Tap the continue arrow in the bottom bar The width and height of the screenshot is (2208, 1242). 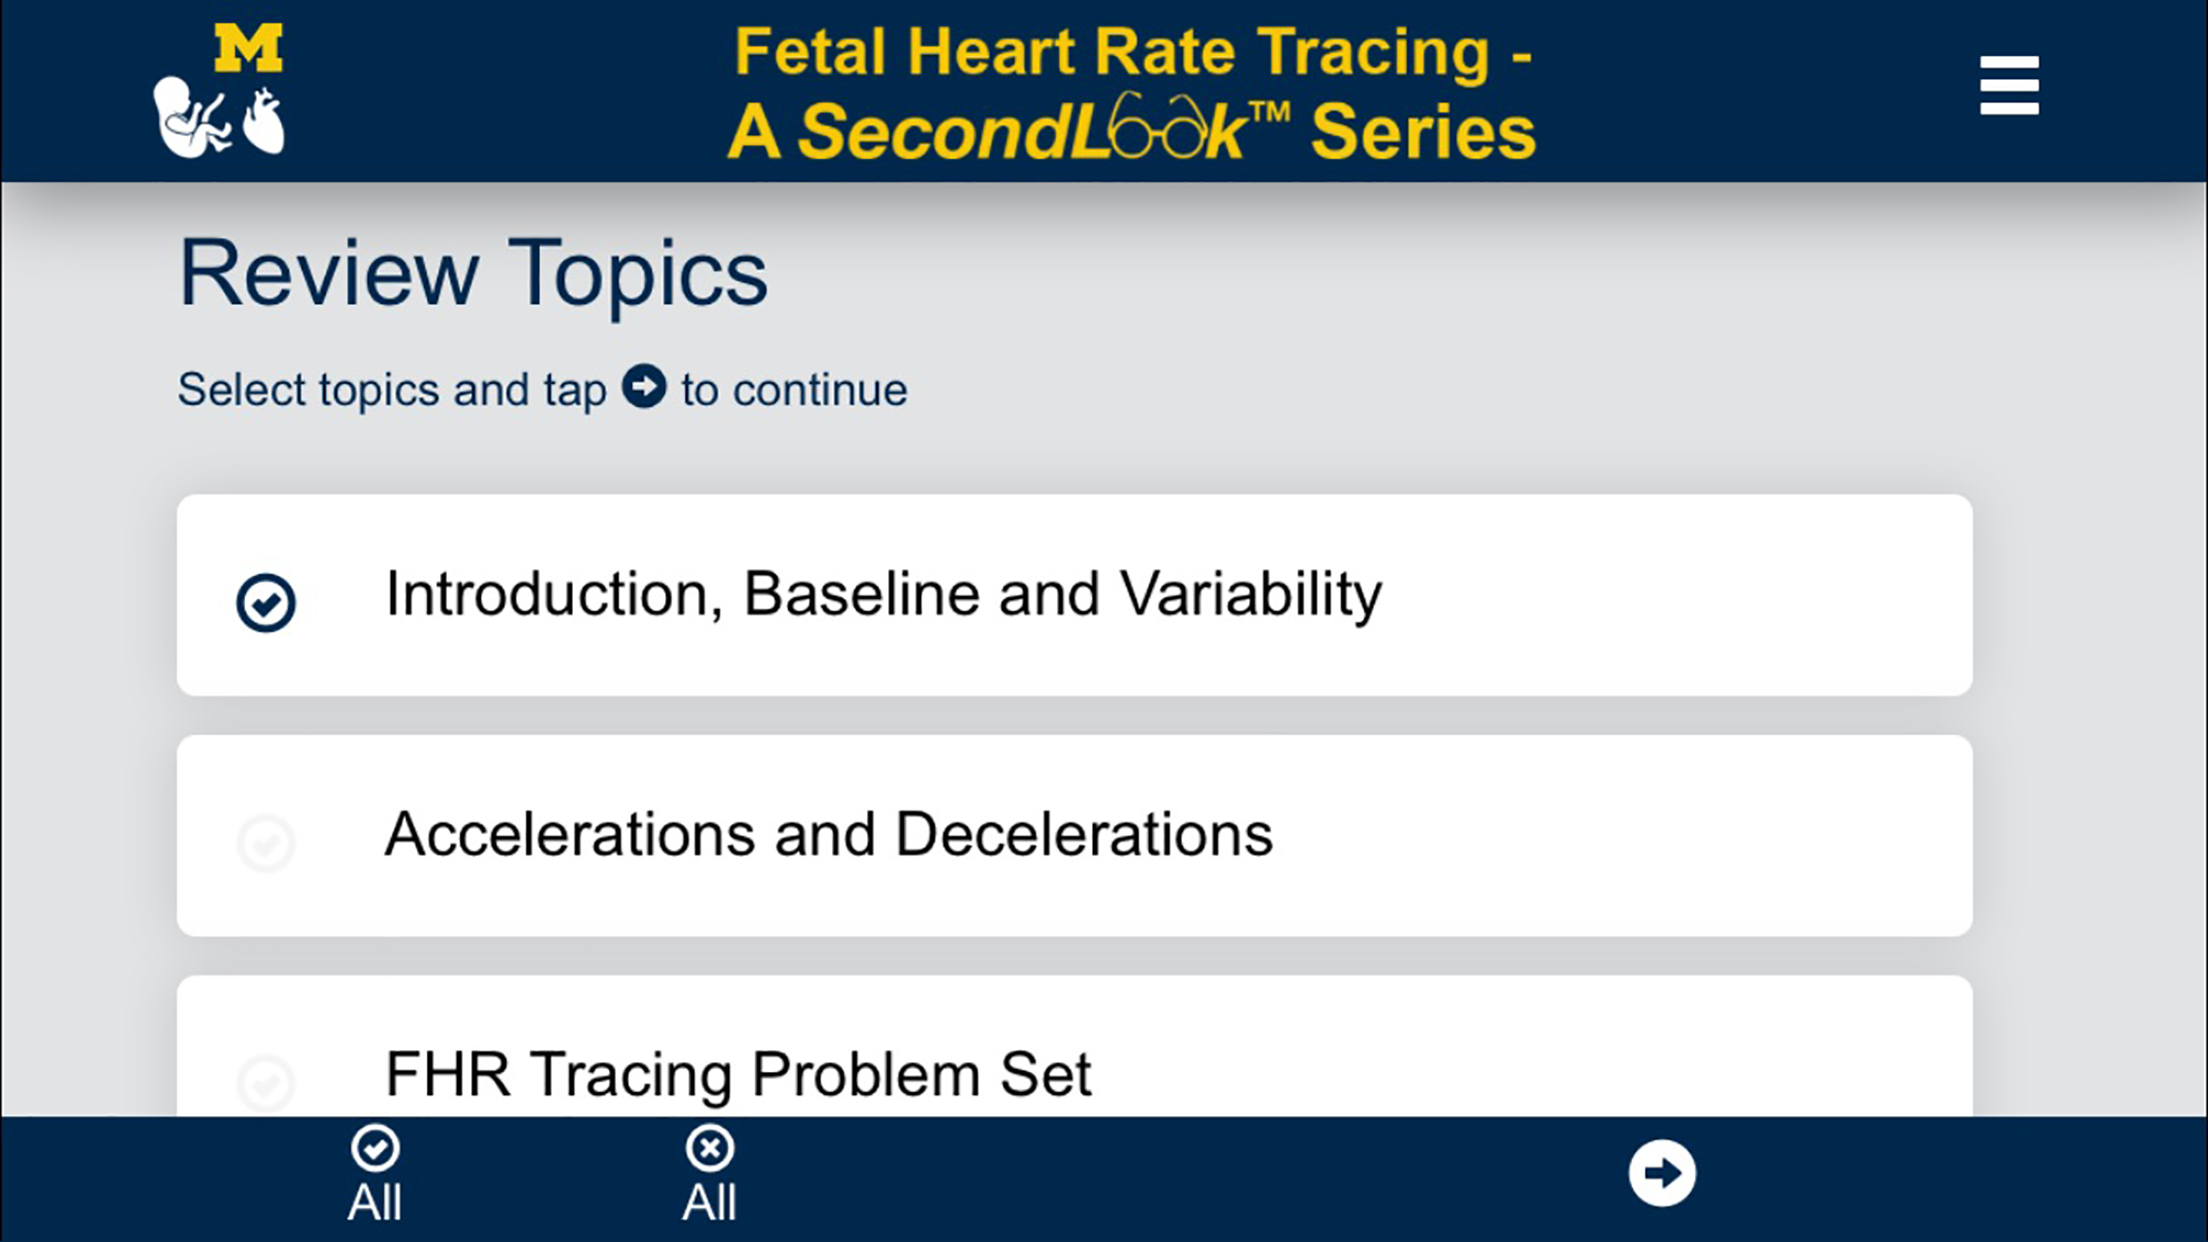tap(1662, 1176)
